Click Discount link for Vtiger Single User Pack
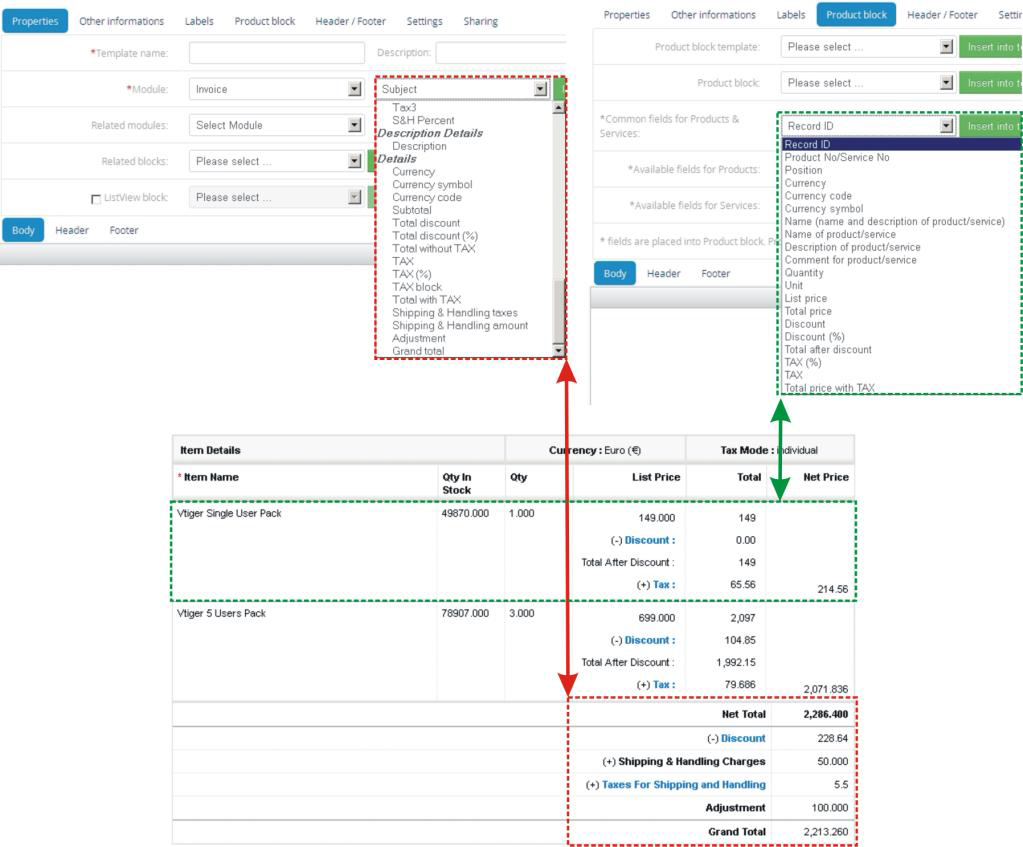Screen dimensions: 1023x847 650,540
